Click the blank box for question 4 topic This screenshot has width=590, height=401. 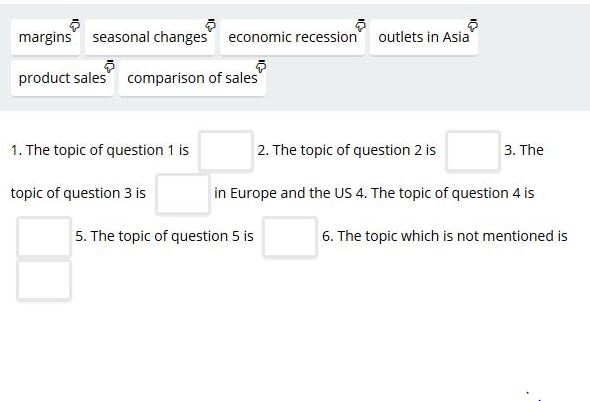pyautogui.click(x=44, y=237)
